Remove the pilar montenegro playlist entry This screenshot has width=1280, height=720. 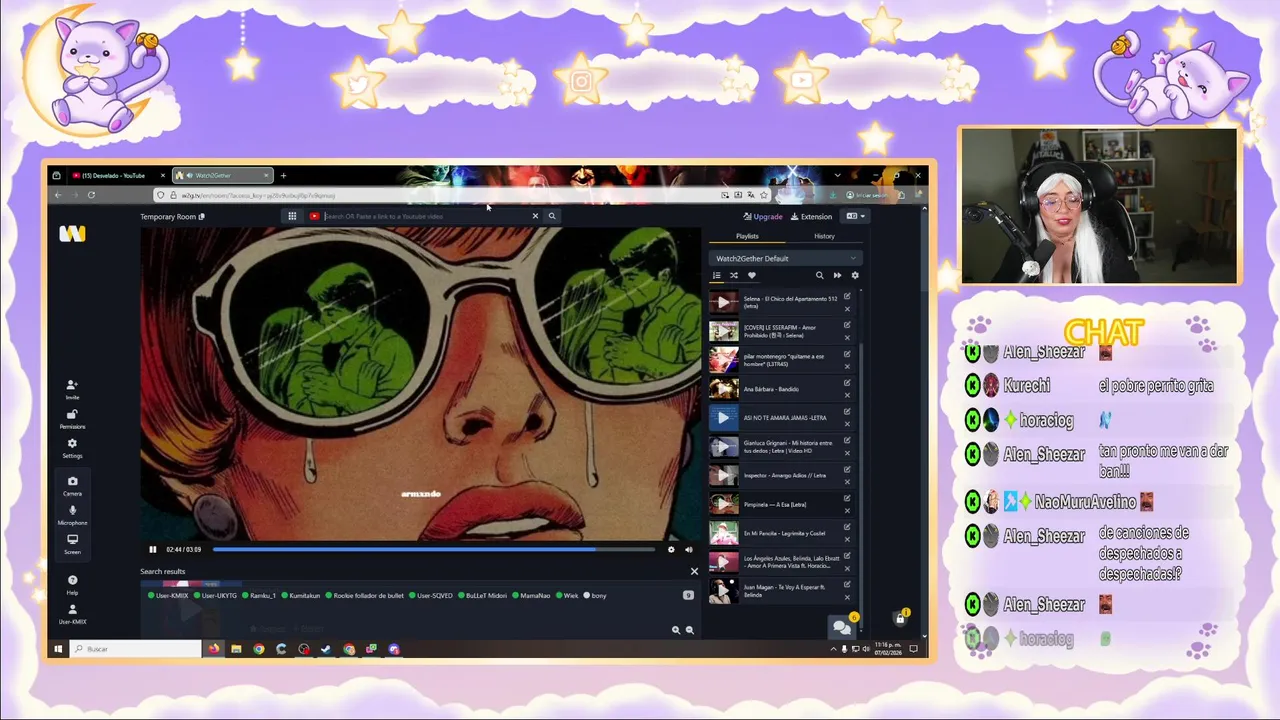(x=847, y=366)
